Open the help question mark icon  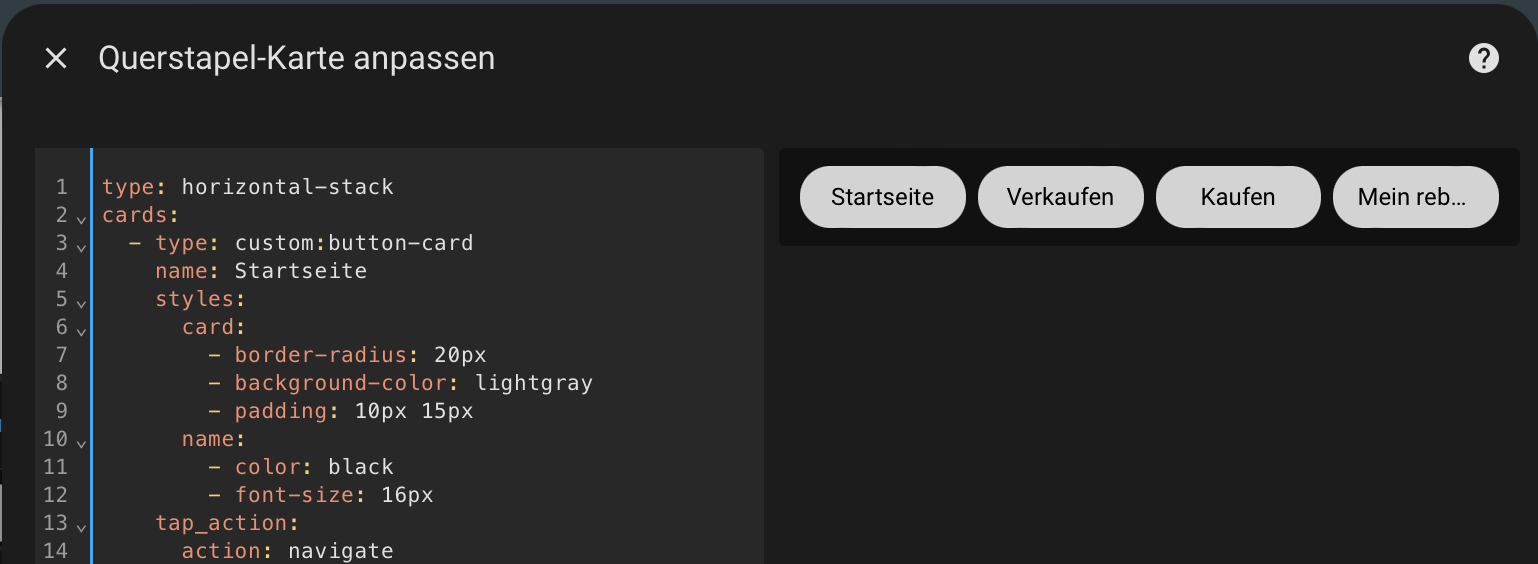(x=1483, y=59)
